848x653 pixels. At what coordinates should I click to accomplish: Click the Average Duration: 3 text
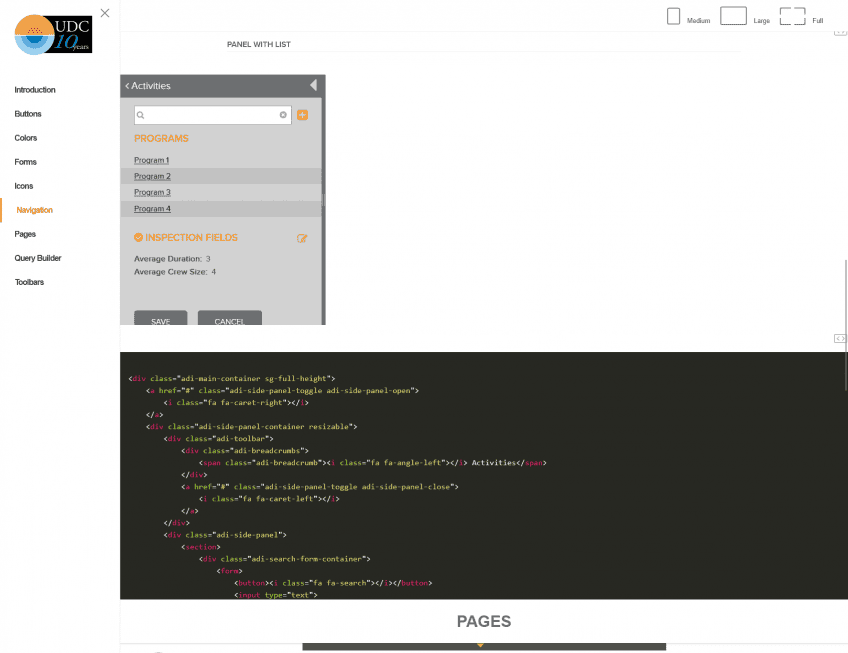pos(172,259)
